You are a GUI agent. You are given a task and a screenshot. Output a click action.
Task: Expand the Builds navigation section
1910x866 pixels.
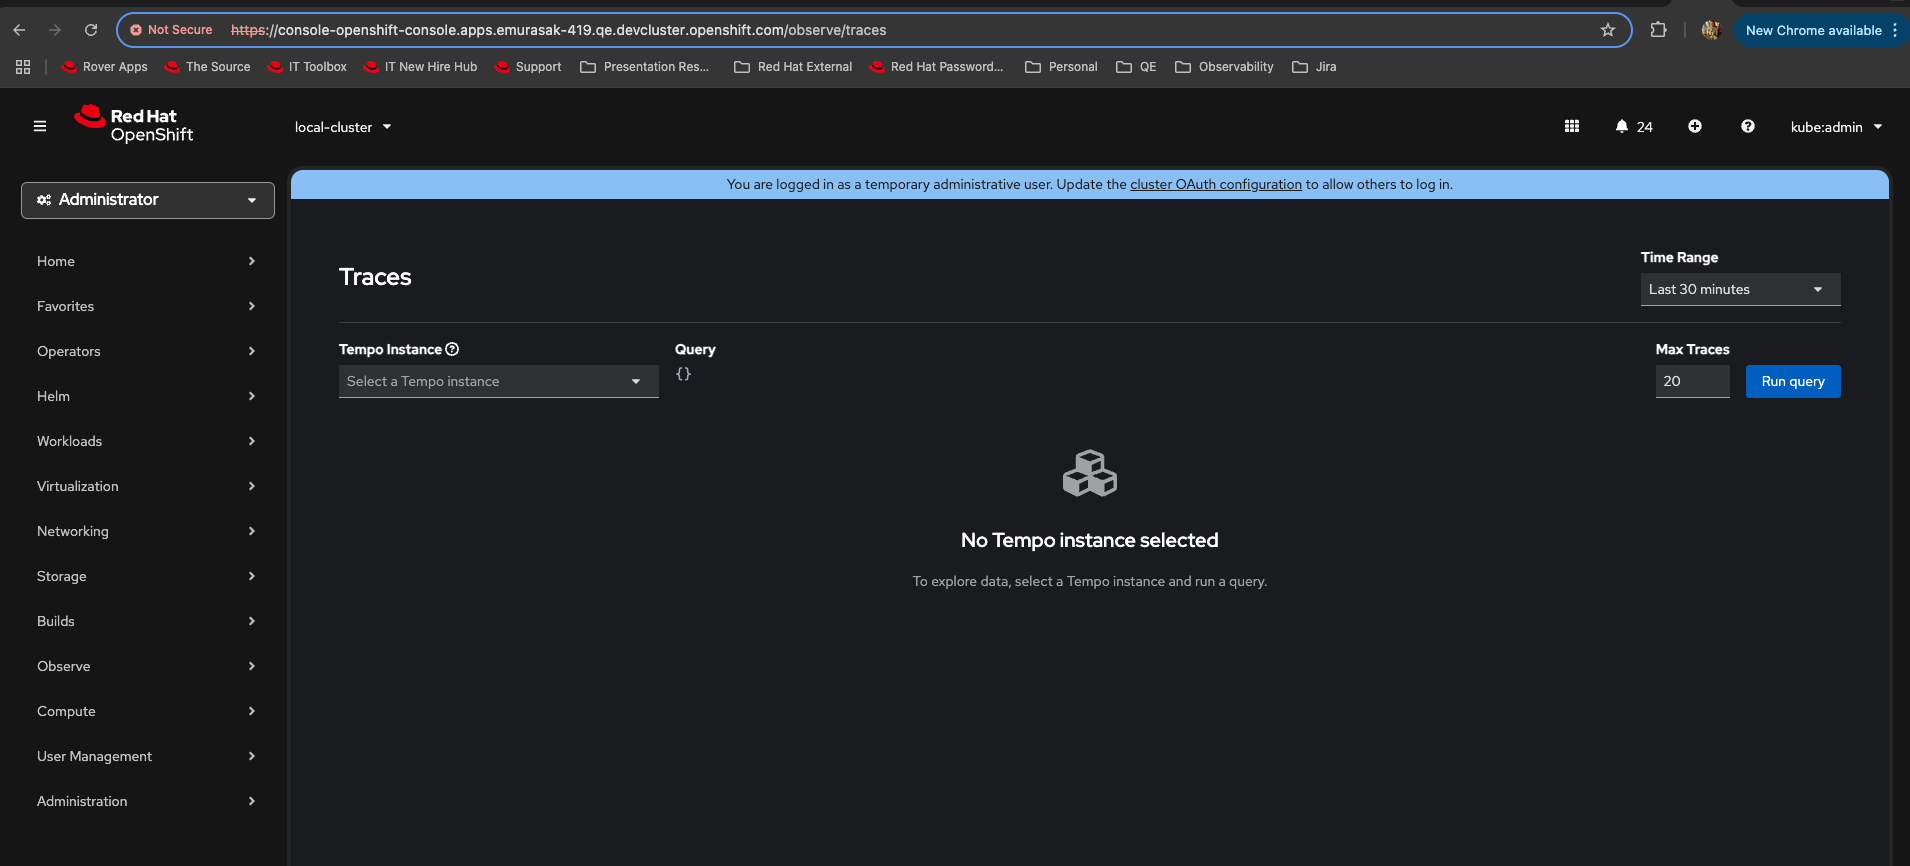(x=146, y=622)
